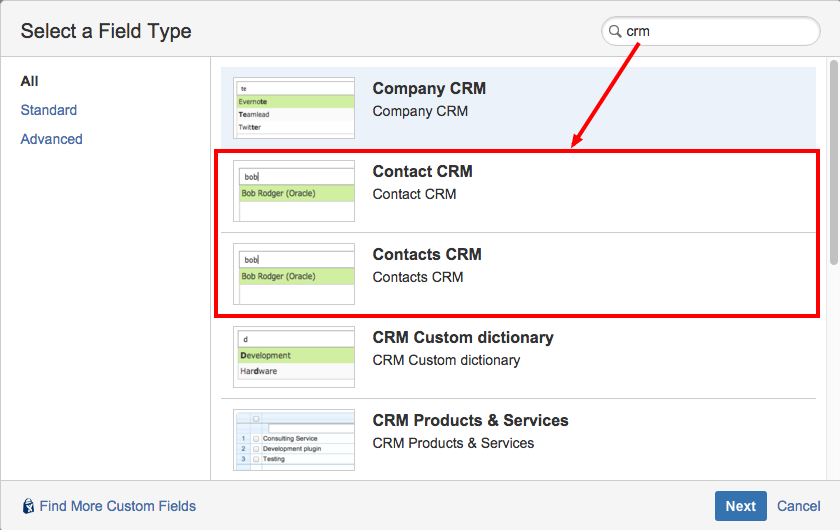Click the marketplace bag icon
This screenshot has height=530, width=840.
click(28, 506)
